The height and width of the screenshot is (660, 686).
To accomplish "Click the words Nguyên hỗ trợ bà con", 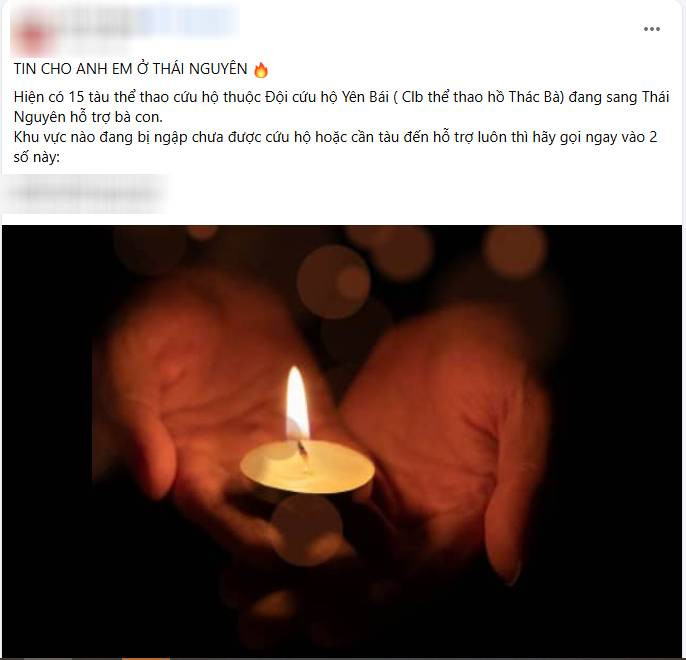I will (x=88, y=117).
